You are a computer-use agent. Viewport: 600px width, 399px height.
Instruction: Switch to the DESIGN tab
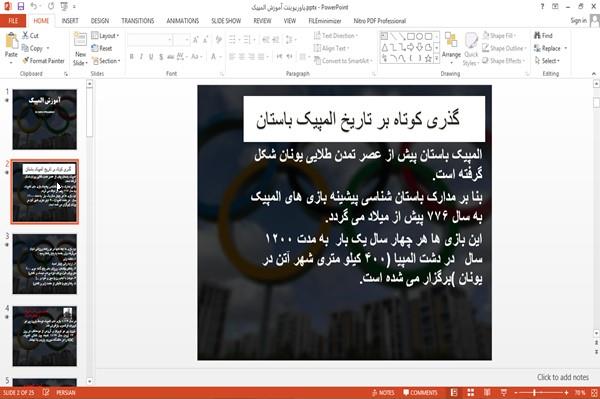click(100, 21)
